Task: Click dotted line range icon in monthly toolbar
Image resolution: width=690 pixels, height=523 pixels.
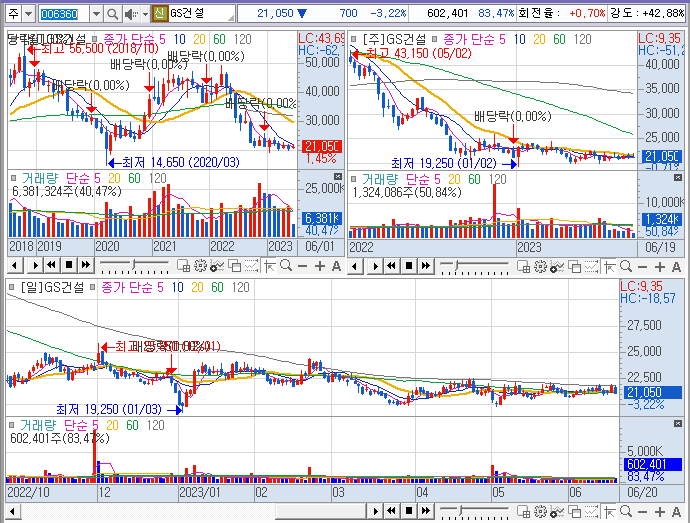Action: coord(251,265)
